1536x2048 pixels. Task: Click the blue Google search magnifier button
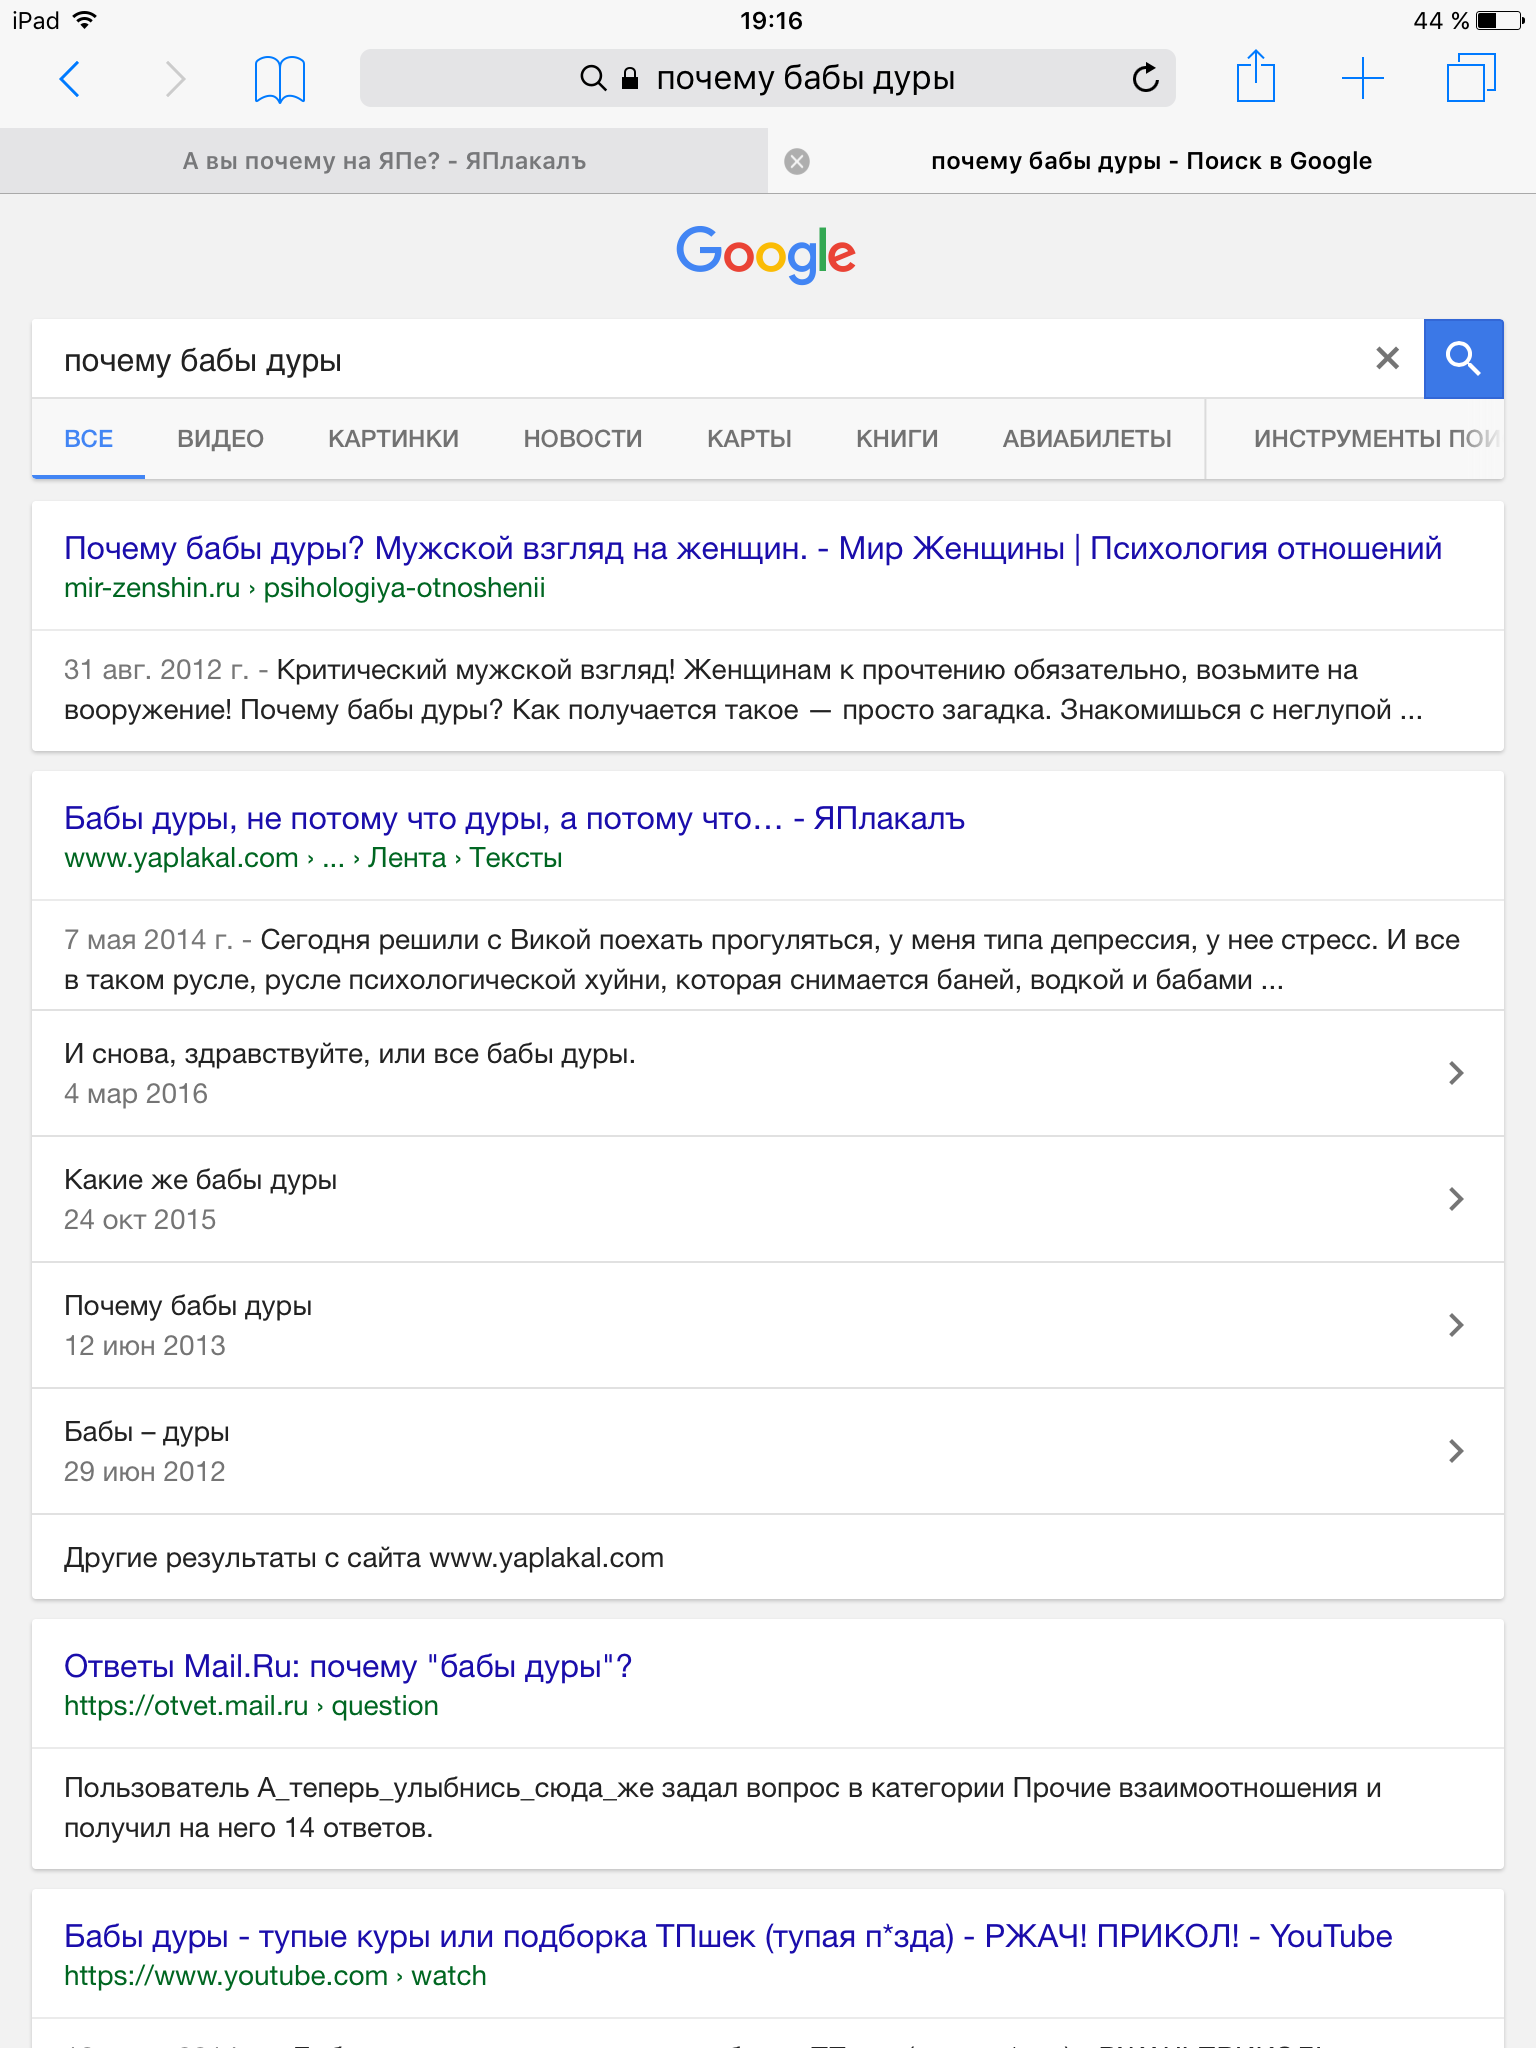click(x=1463, y=358)
